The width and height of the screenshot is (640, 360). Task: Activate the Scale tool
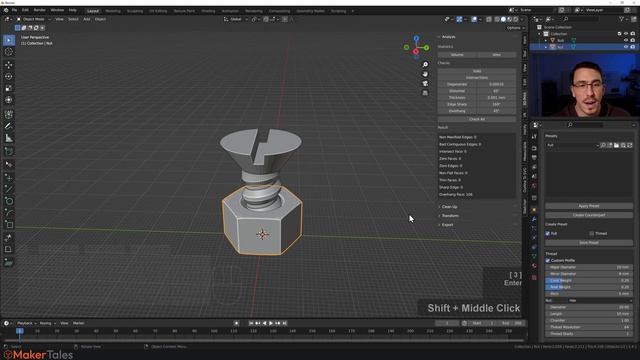point(9,88)
